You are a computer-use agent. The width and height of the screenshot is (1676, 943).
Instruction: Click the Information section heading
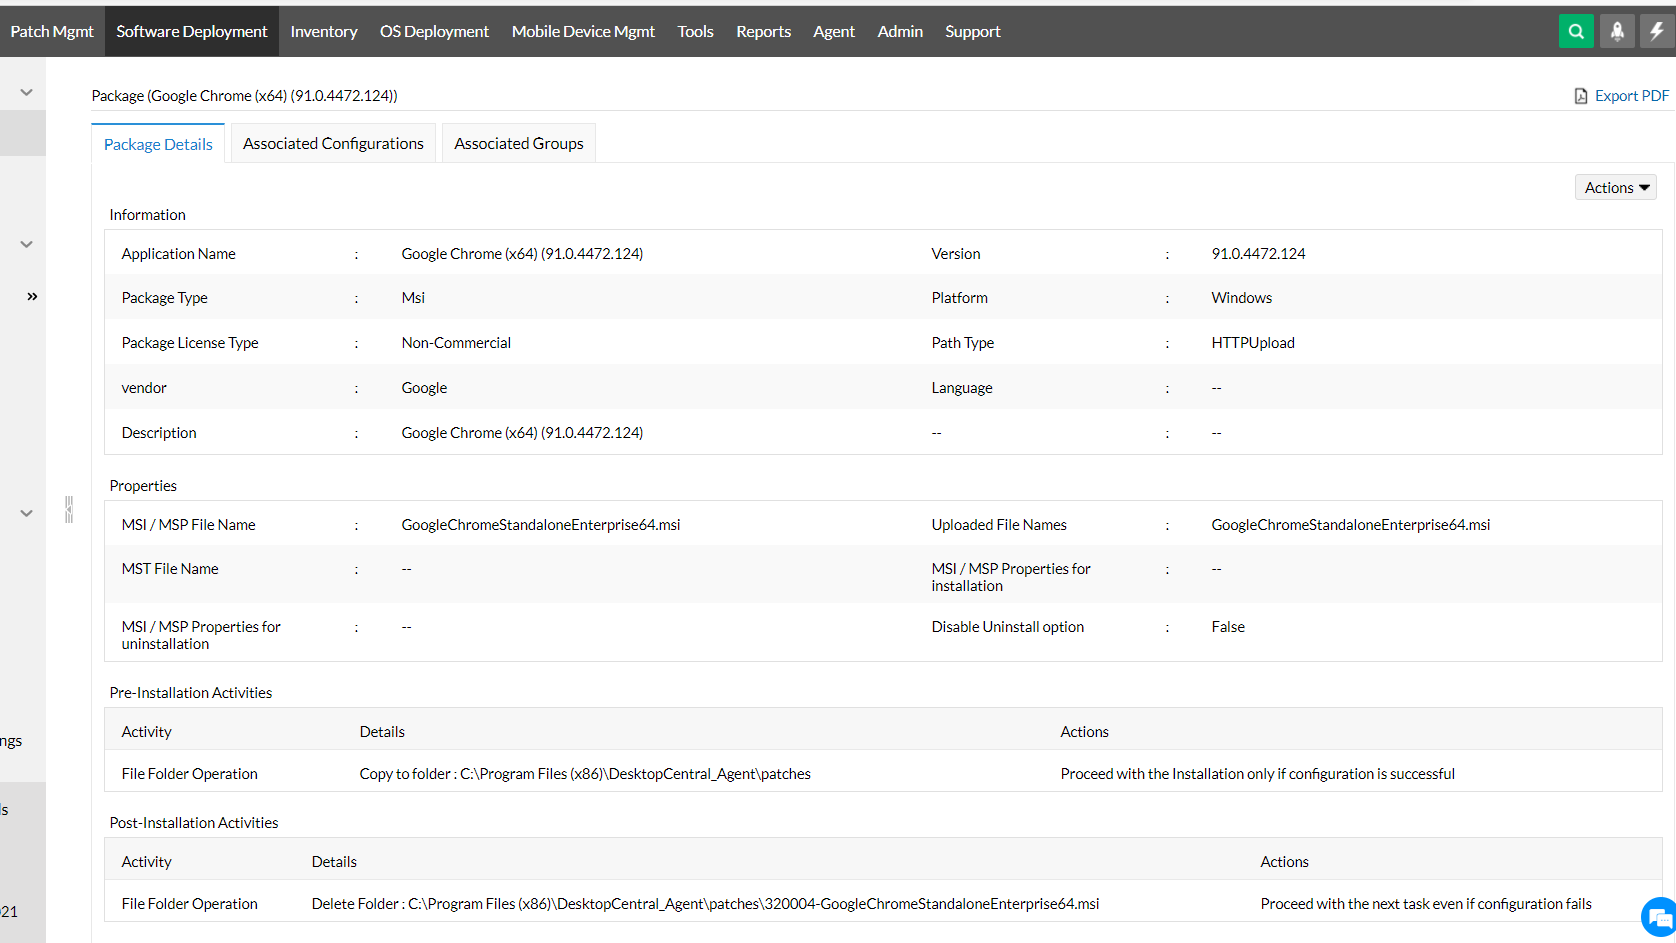[147, 215]
